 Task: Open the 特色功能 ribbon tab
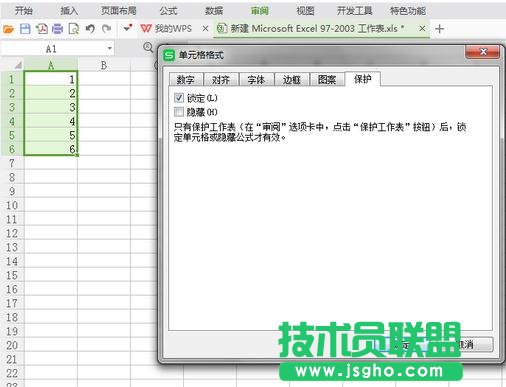408,11
